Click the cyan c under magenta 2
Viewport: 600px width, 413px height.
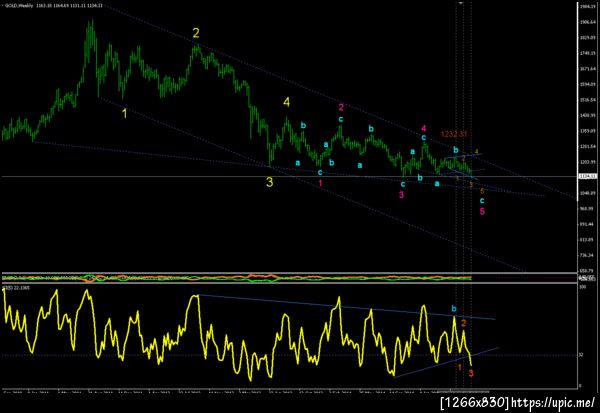pos(341,119)
